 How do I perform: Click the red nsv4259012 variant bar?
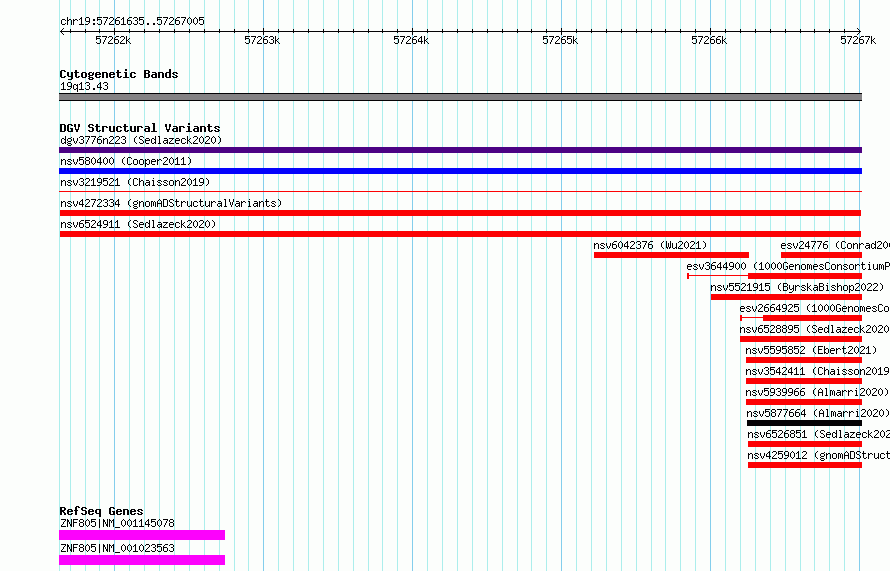pos(805,465)
